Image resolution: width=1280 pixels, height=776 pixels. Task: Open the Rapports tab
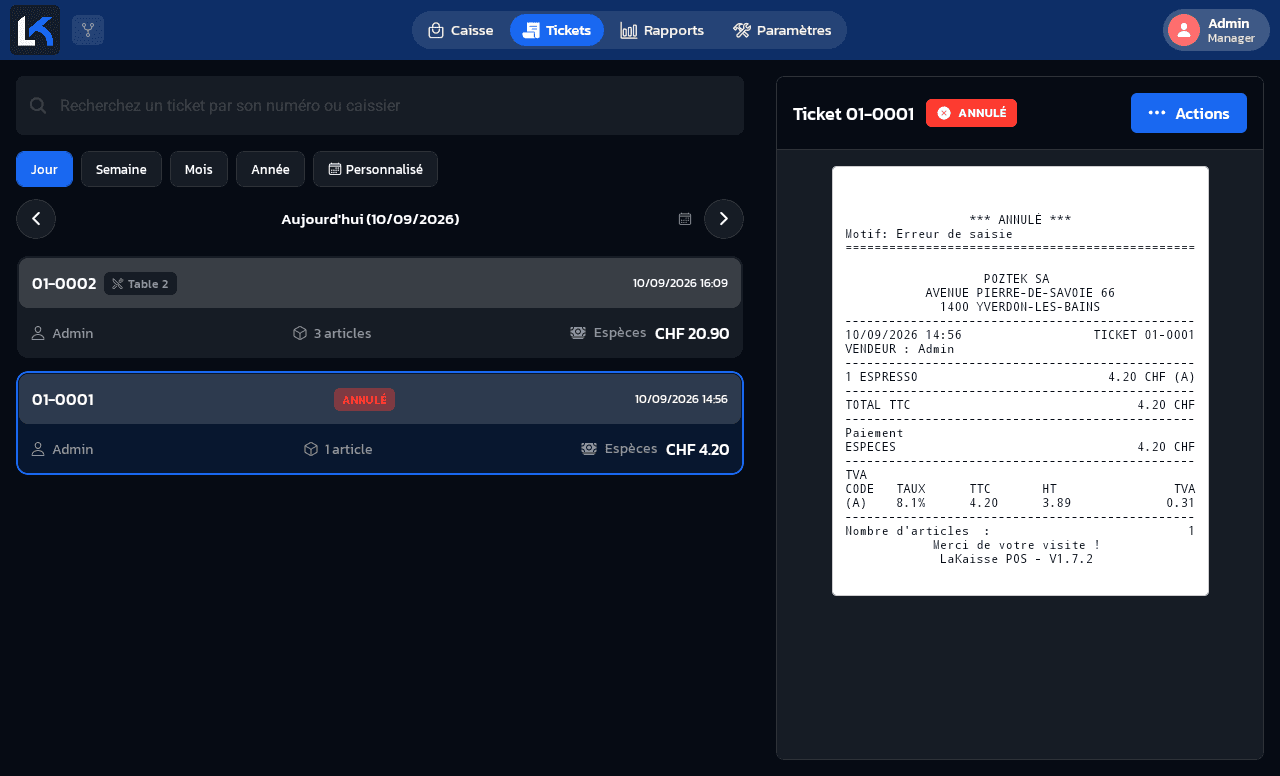point(662,30)
